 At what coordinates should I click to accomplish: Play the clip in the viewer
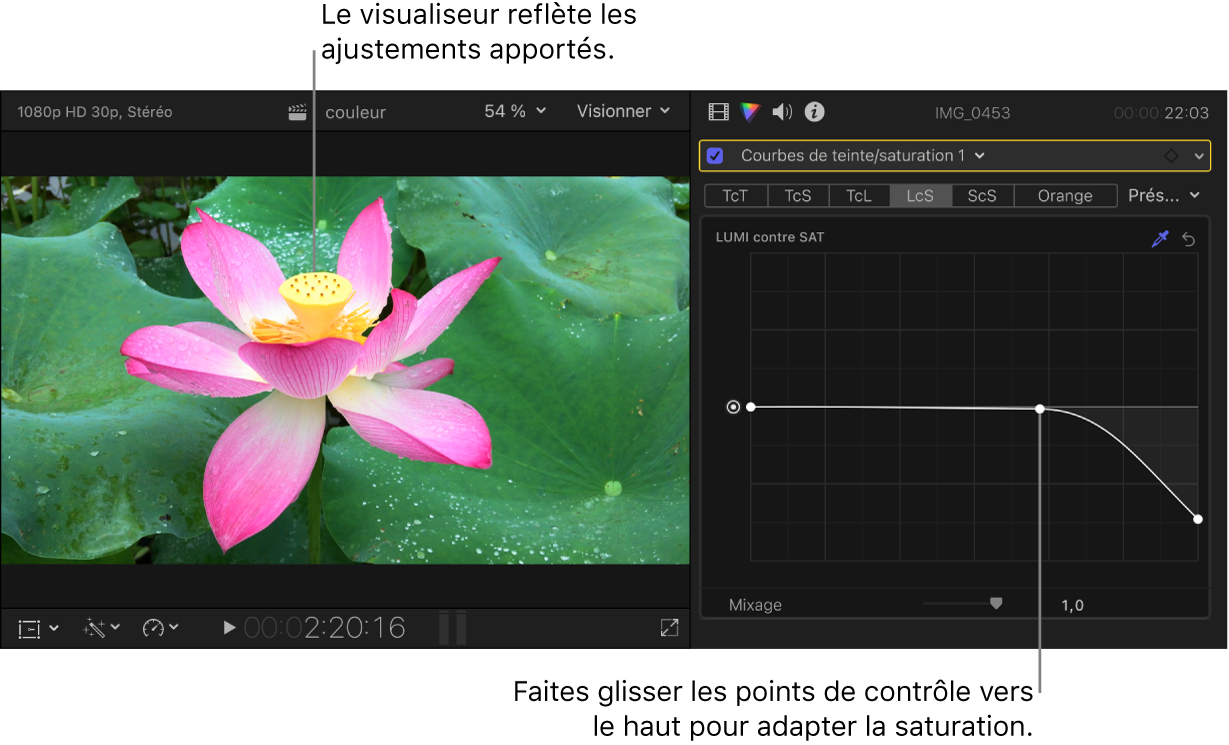(229, 628)
